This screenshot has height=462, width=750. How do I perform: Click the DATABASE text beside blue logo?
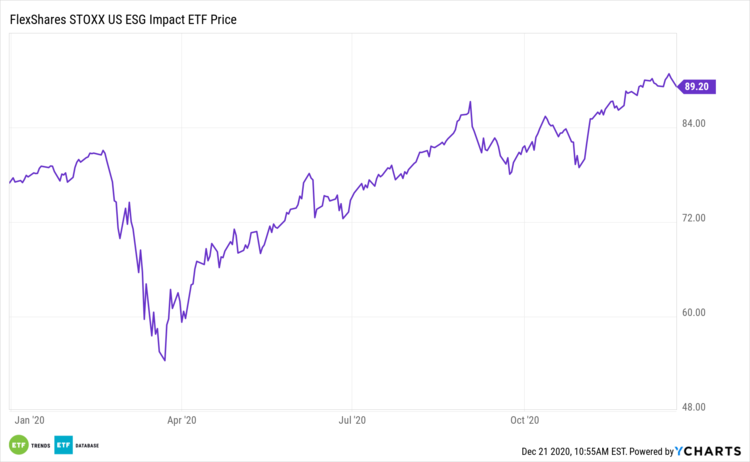coord(90,445)
